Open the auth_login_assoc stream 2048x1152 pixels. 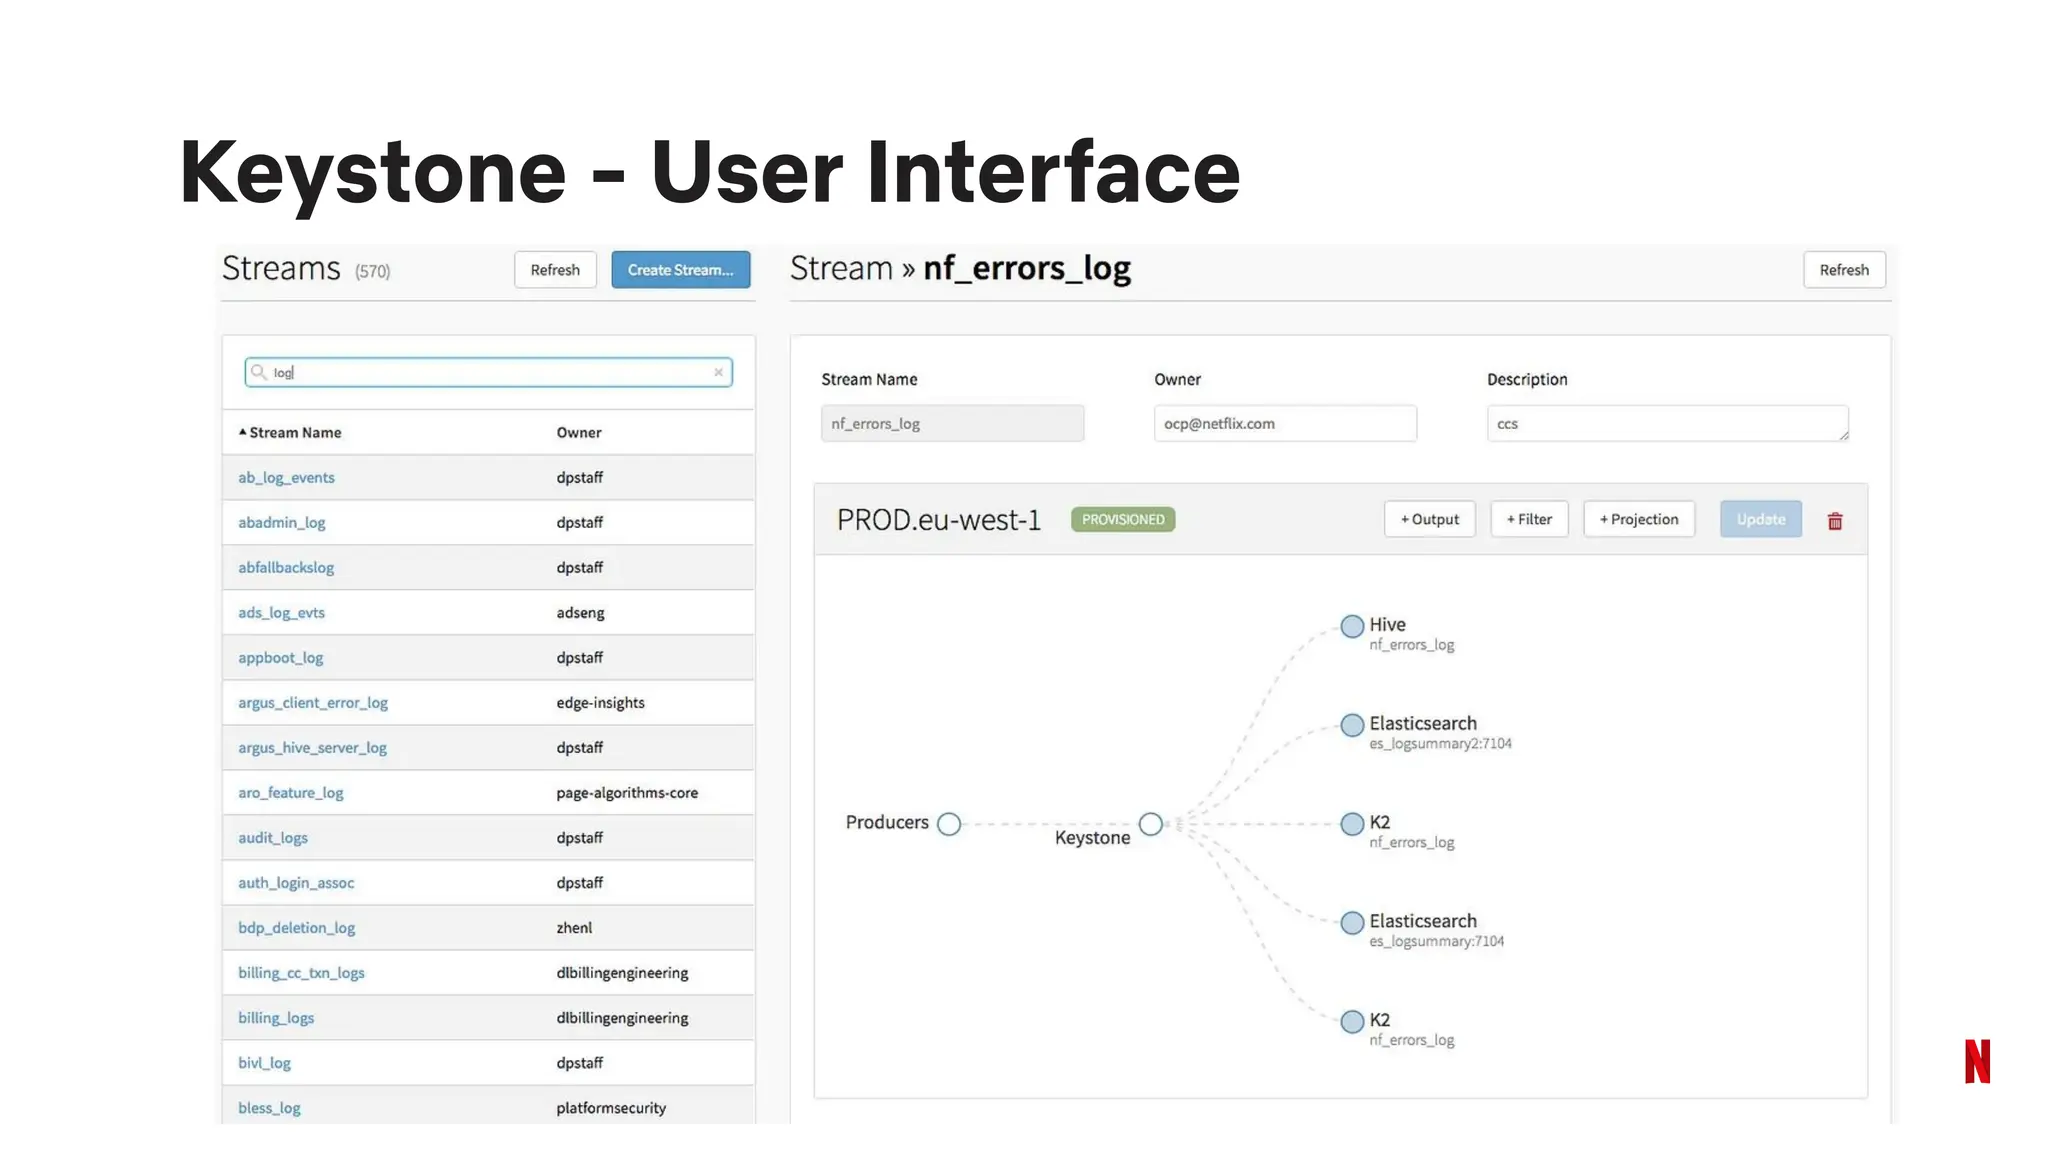click(x=296, y=883)
